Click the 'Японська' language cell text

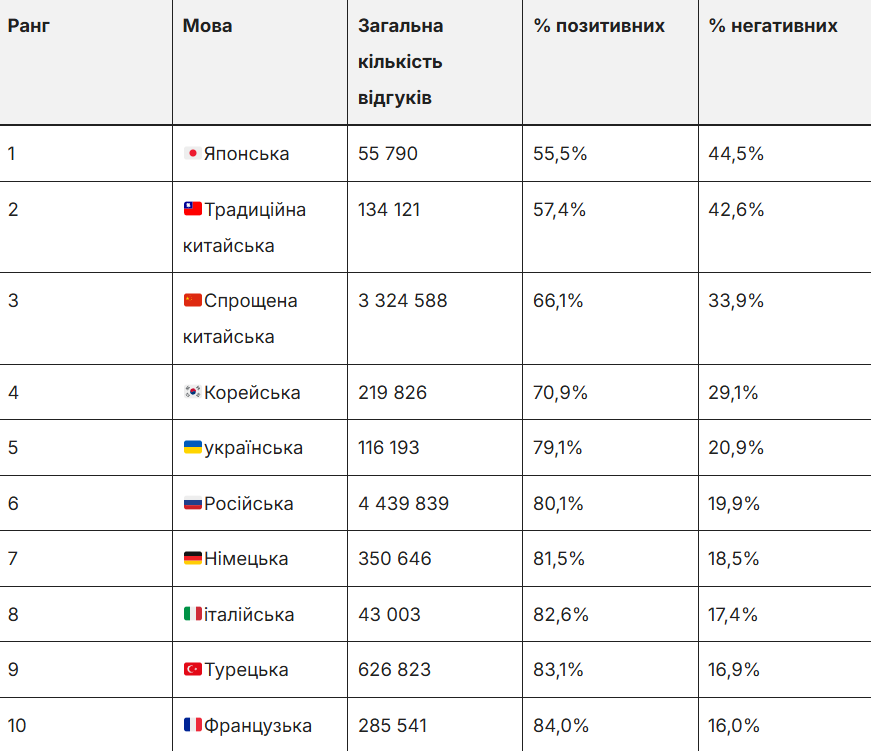point(246,154)
